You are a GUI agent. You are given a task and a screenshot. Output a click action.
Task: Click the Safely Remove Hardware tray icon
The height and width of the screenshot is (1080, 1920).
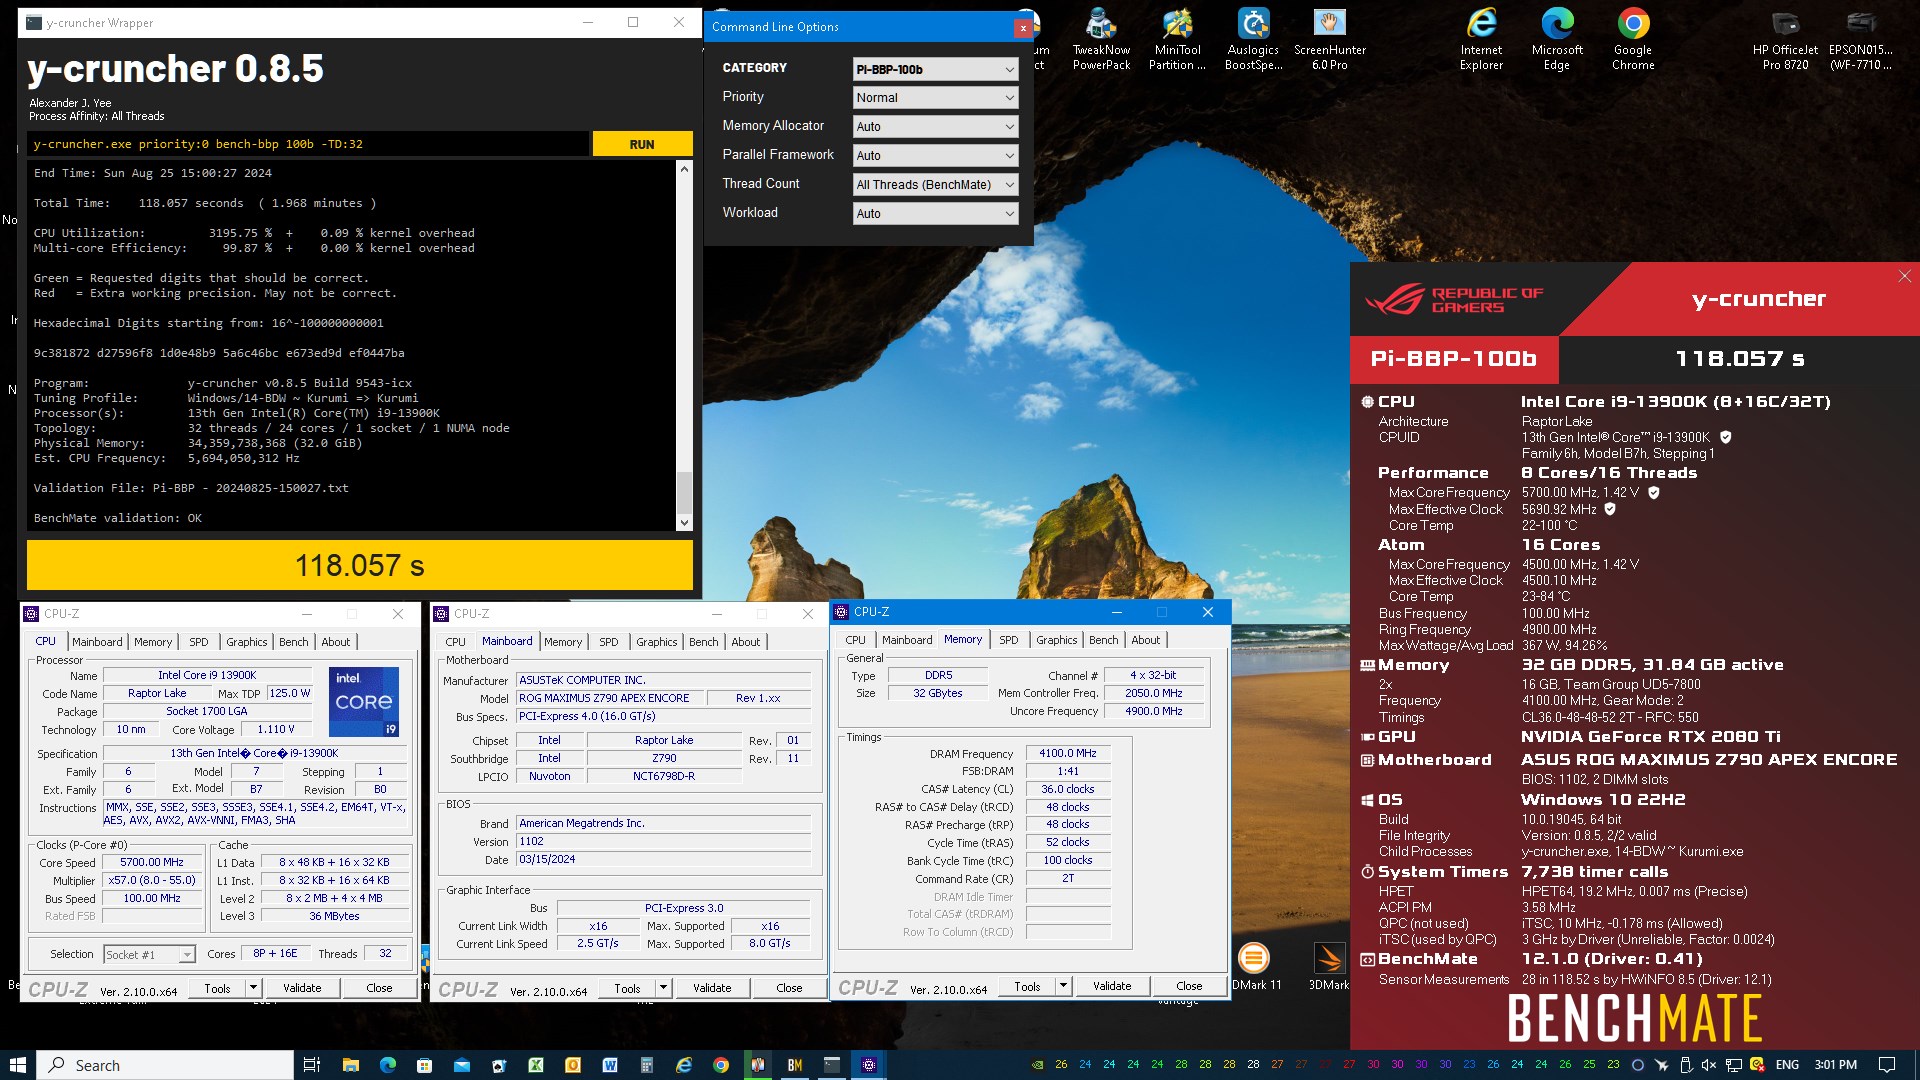tap(1685, 1065)
